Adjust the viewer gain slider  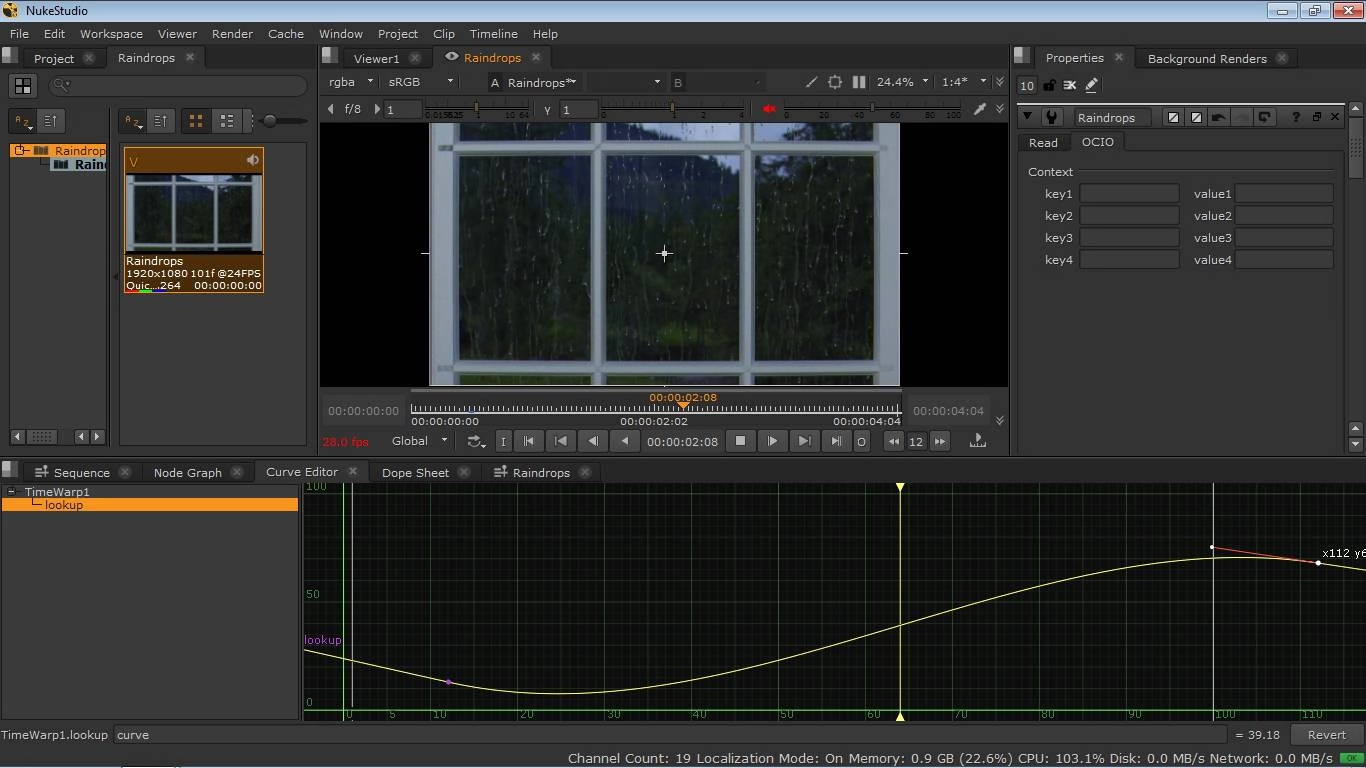coord(476,107)
